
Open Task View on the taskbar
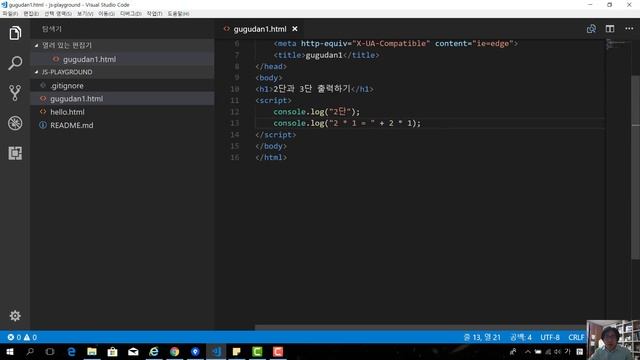tap(50, 351)
